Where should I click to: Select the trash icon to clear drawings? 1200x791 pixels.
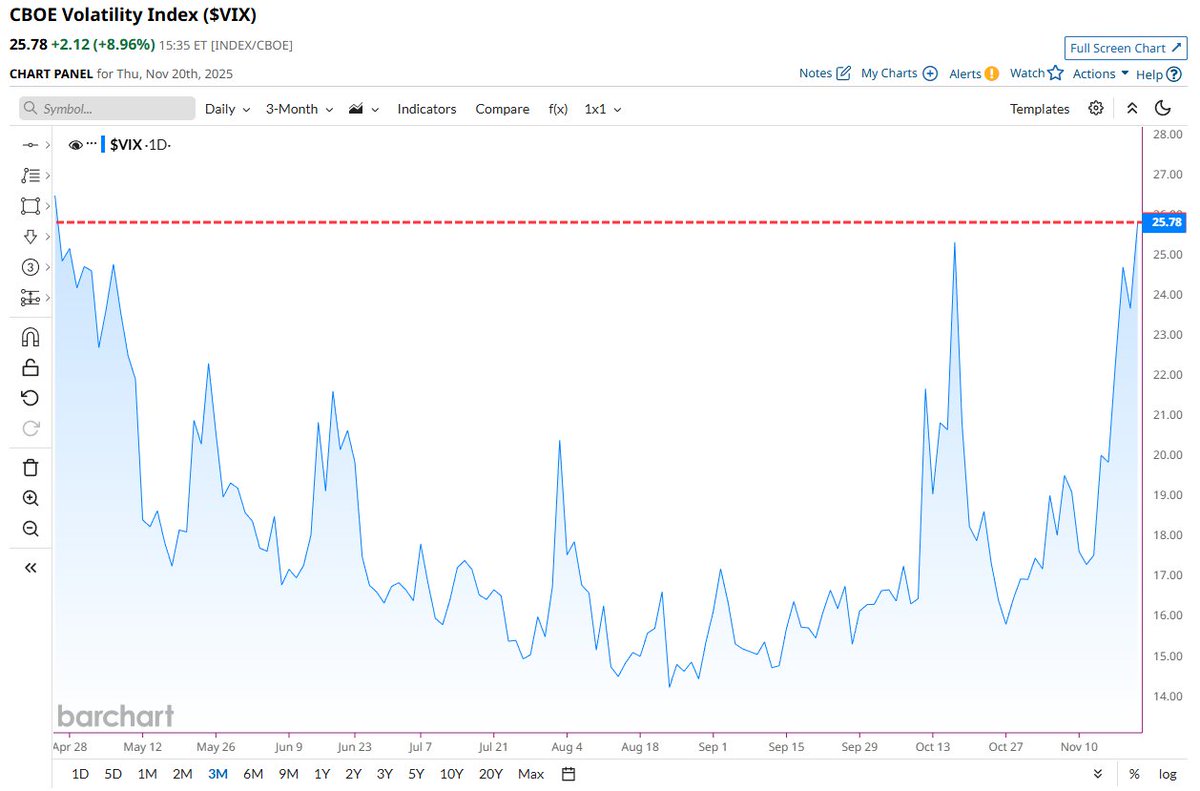coord(30,467)
